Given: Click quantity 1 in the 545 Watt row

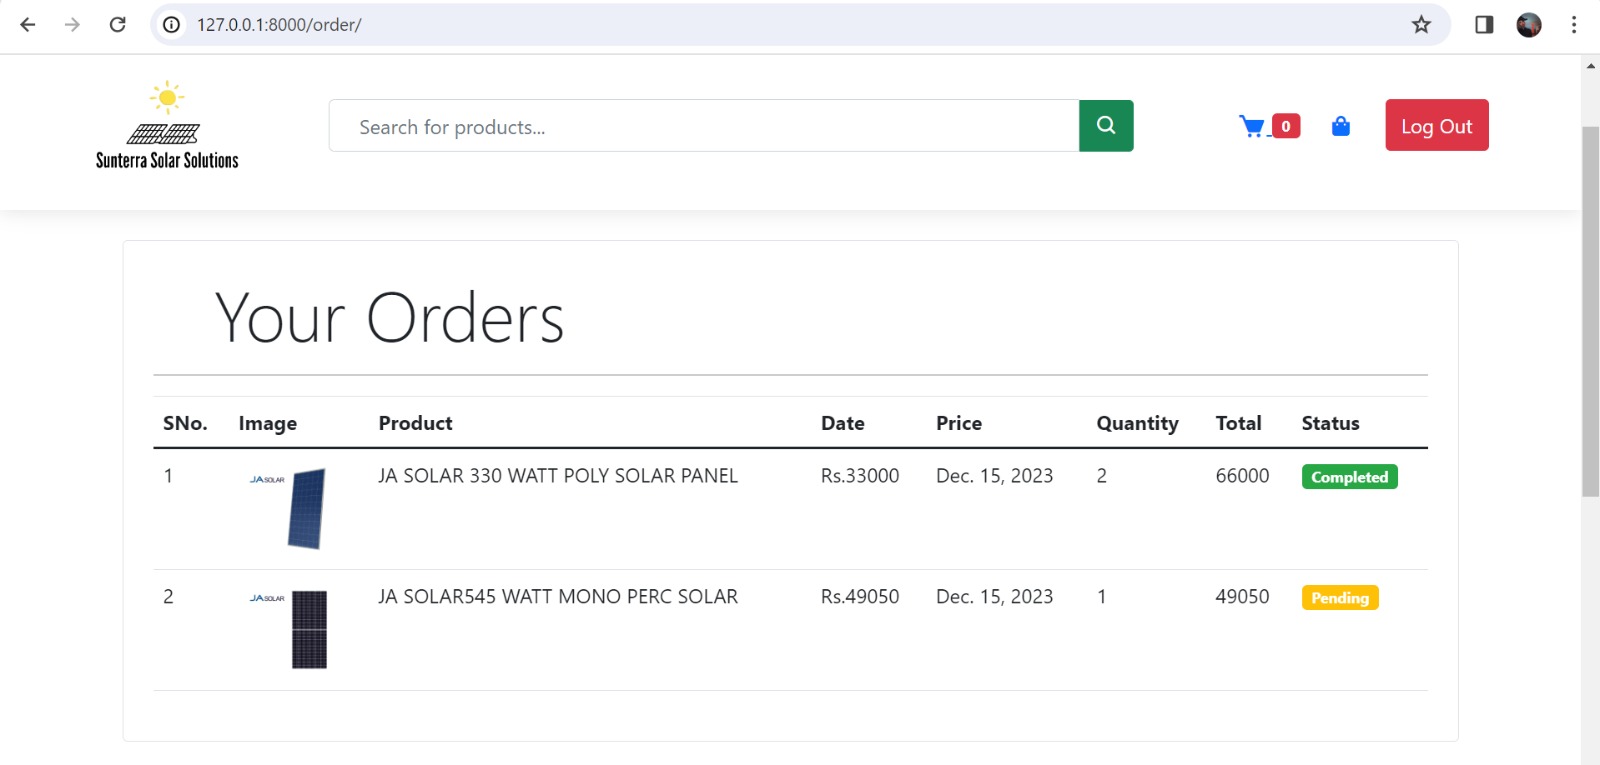Looking at the screenshot, I should click(x=1101, y=597).
